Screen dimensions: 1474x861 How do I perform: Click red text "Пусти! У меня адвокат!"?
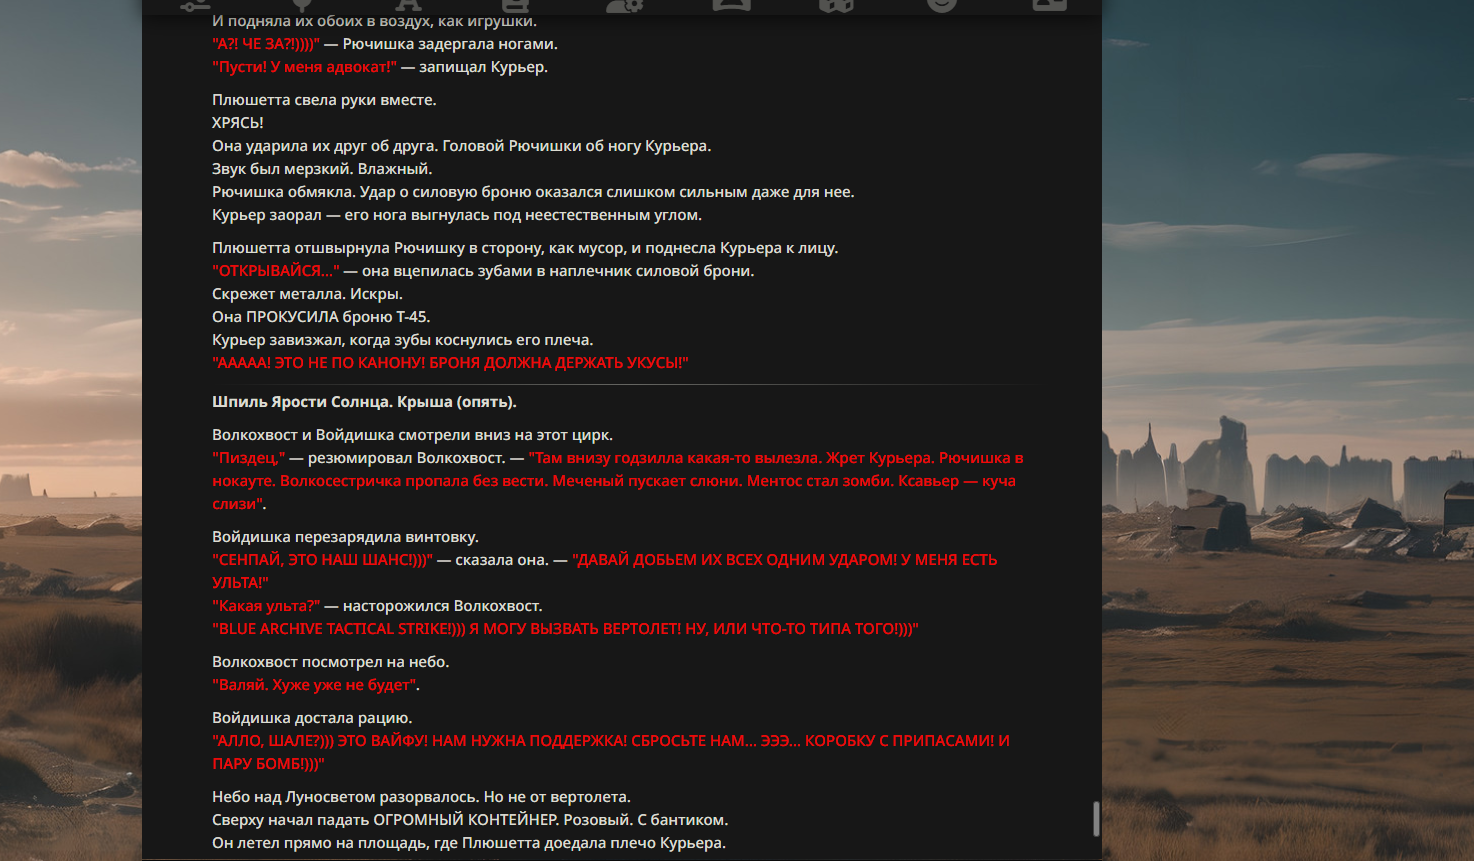304,67
